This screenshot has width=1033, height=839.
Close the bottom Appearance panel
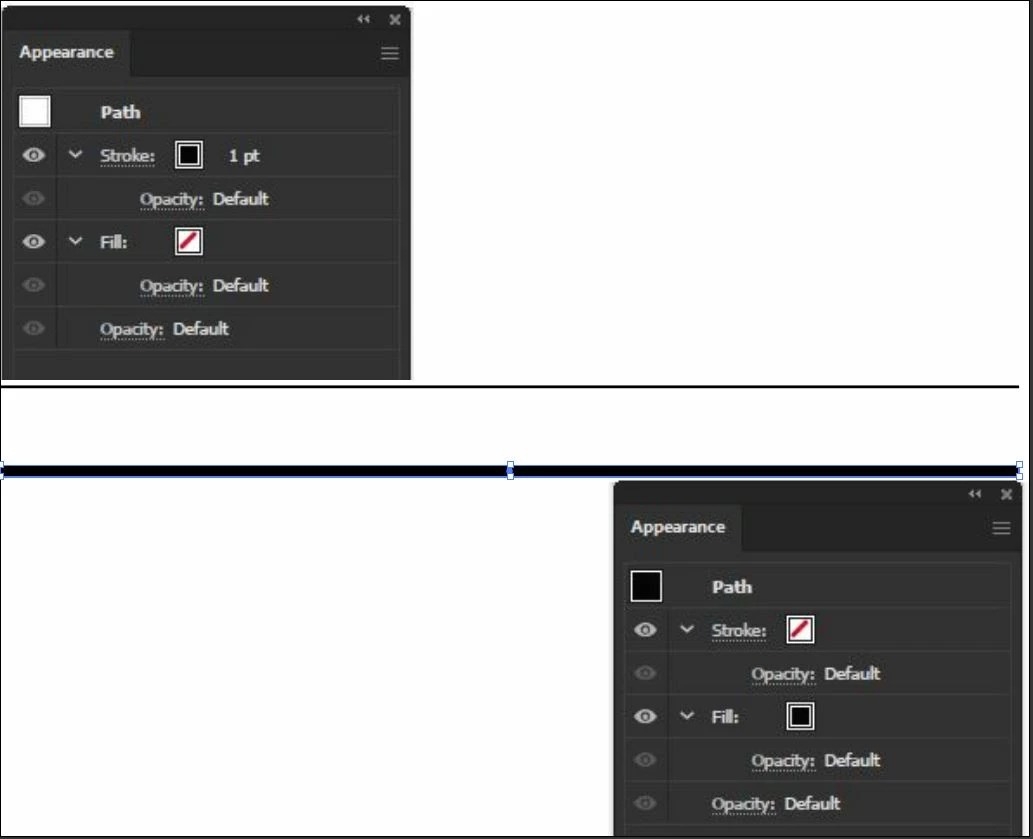point(1006,495)
